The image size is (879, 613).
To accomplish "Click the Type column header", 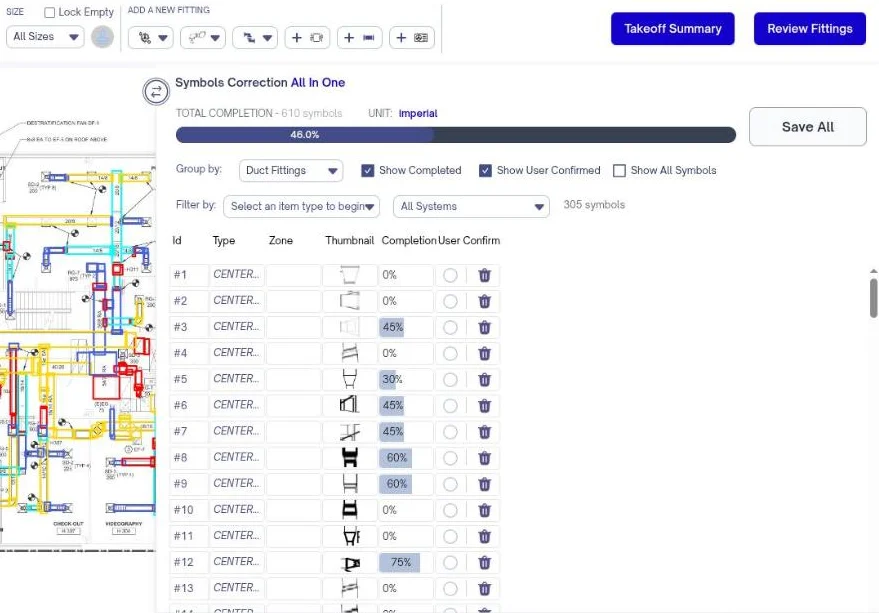I will 224,241.
